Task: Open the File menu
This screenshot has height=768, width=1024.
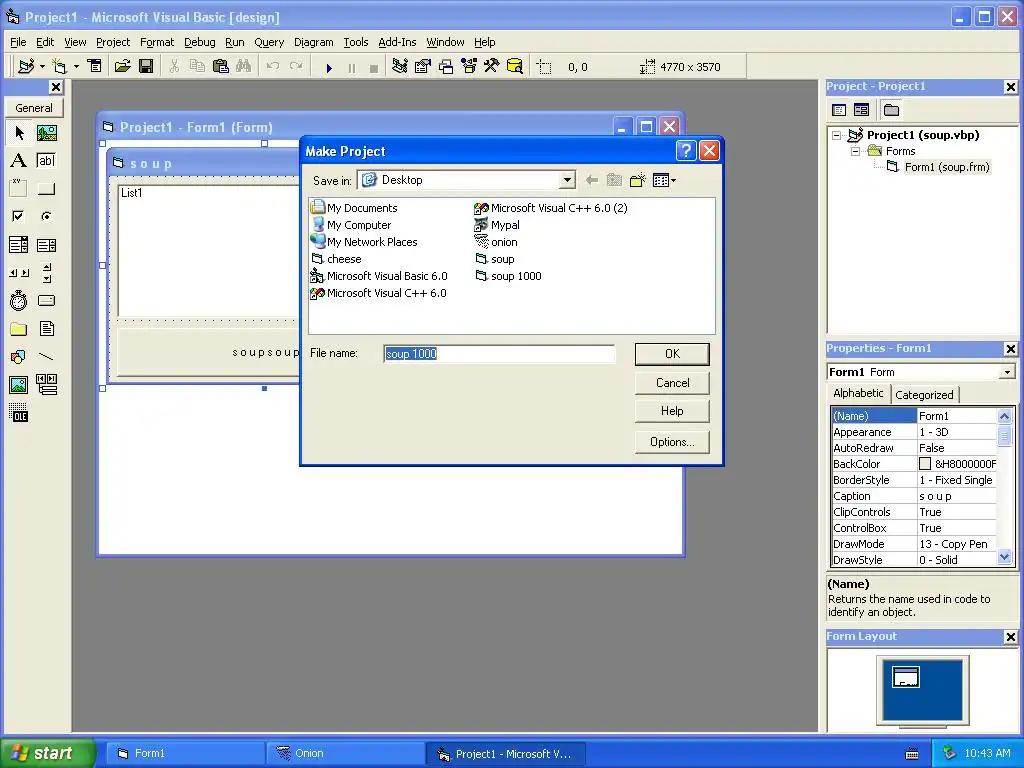Action: (x=18, y=42)
